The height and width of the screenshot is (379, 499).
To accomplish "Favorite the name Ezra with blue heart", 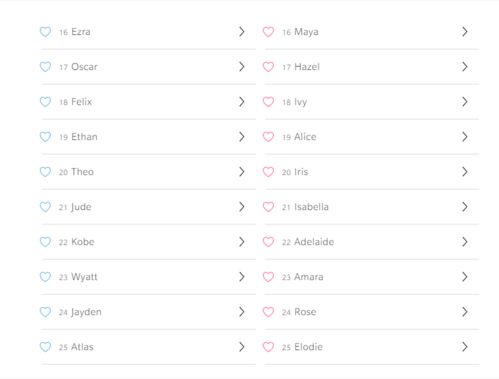I will [45, 32].
